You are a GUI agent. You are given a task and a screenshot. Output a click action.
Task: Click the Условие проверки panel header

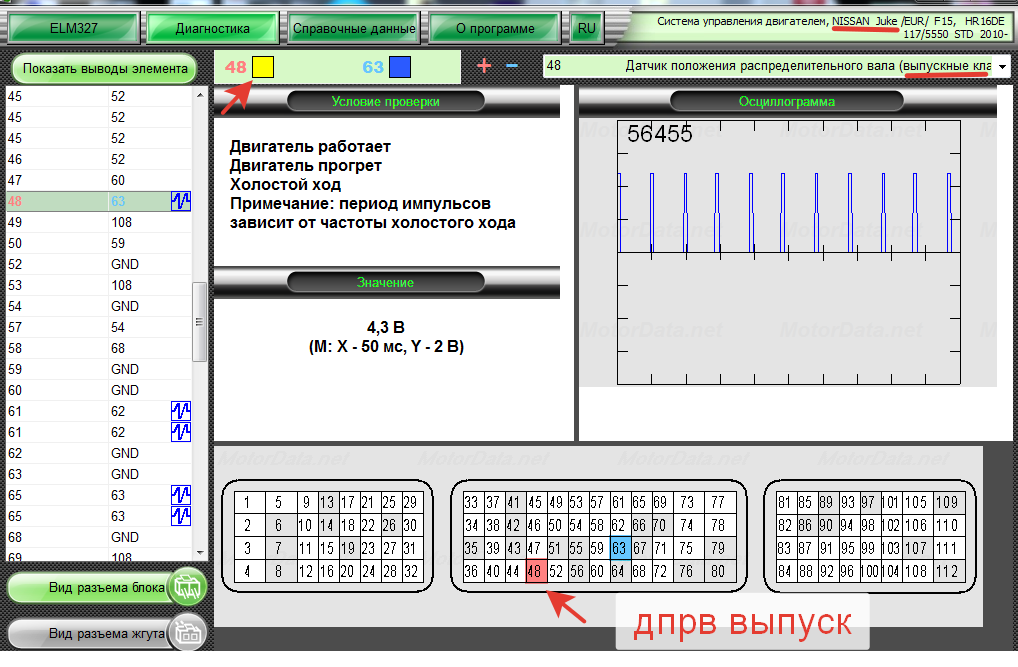point(386,101)
